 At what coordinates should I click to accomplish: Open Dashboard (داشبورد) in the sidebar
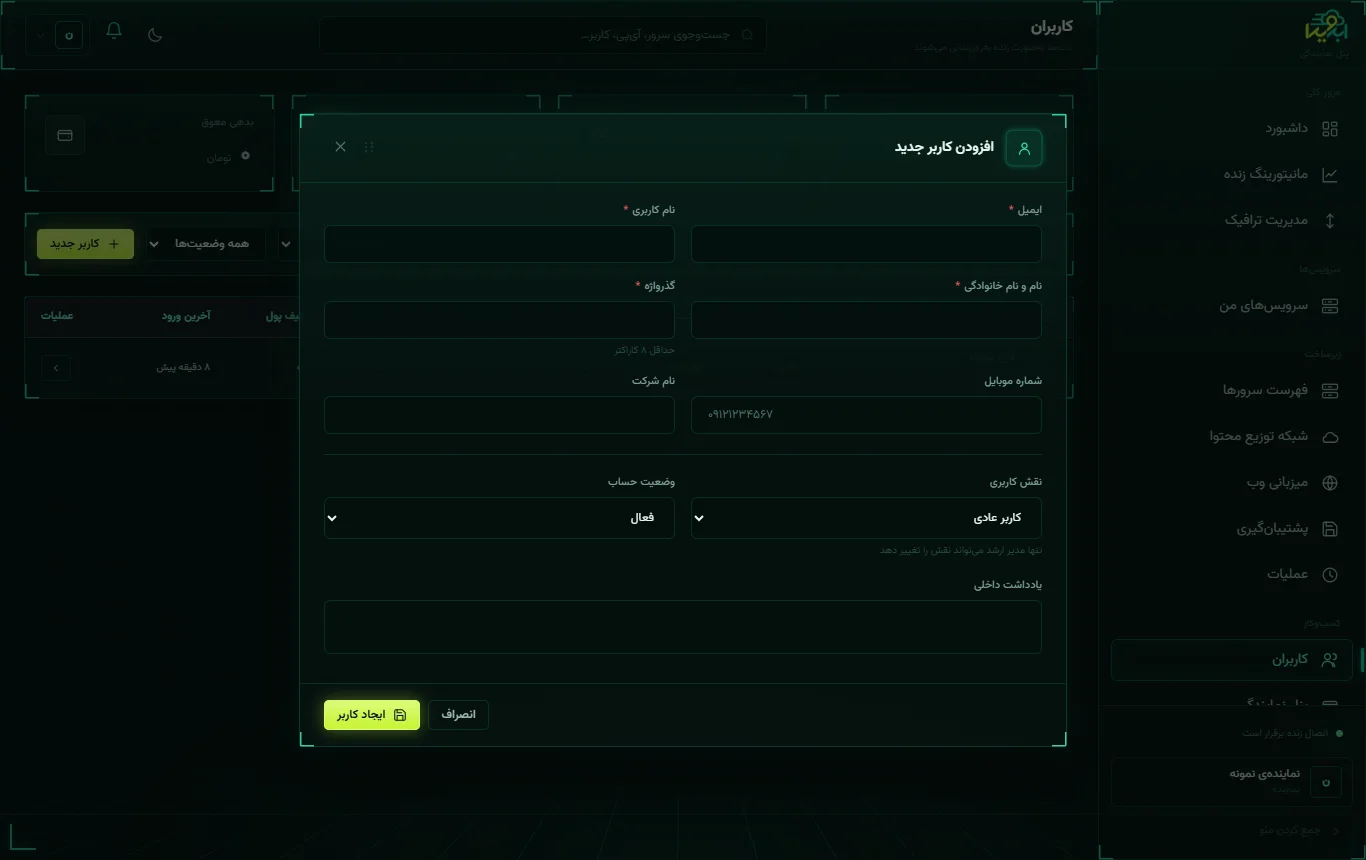point(1232,128)
